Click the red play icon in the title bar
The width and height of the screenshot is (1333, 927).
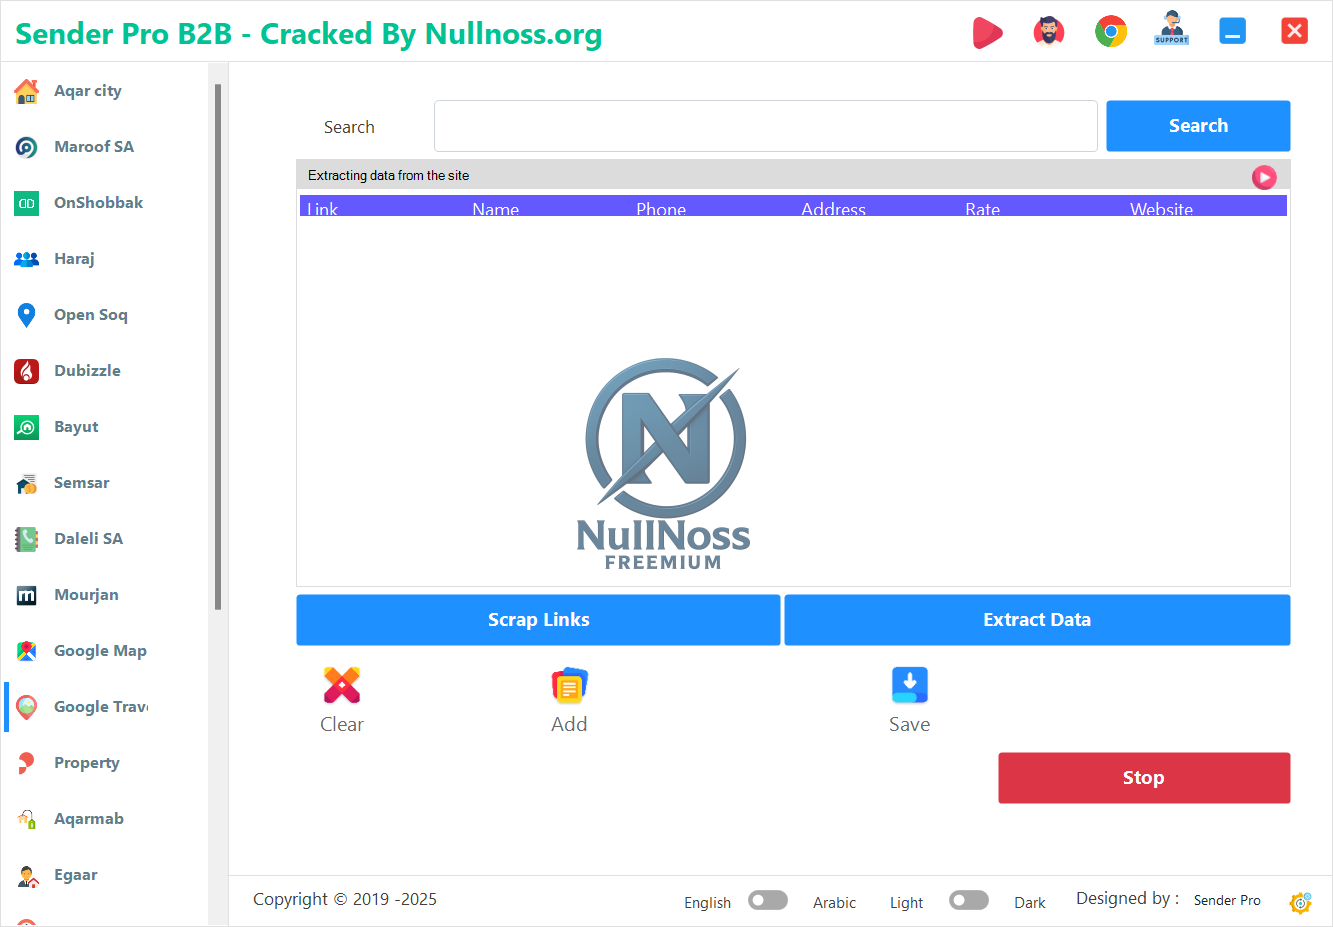[988, 31]
